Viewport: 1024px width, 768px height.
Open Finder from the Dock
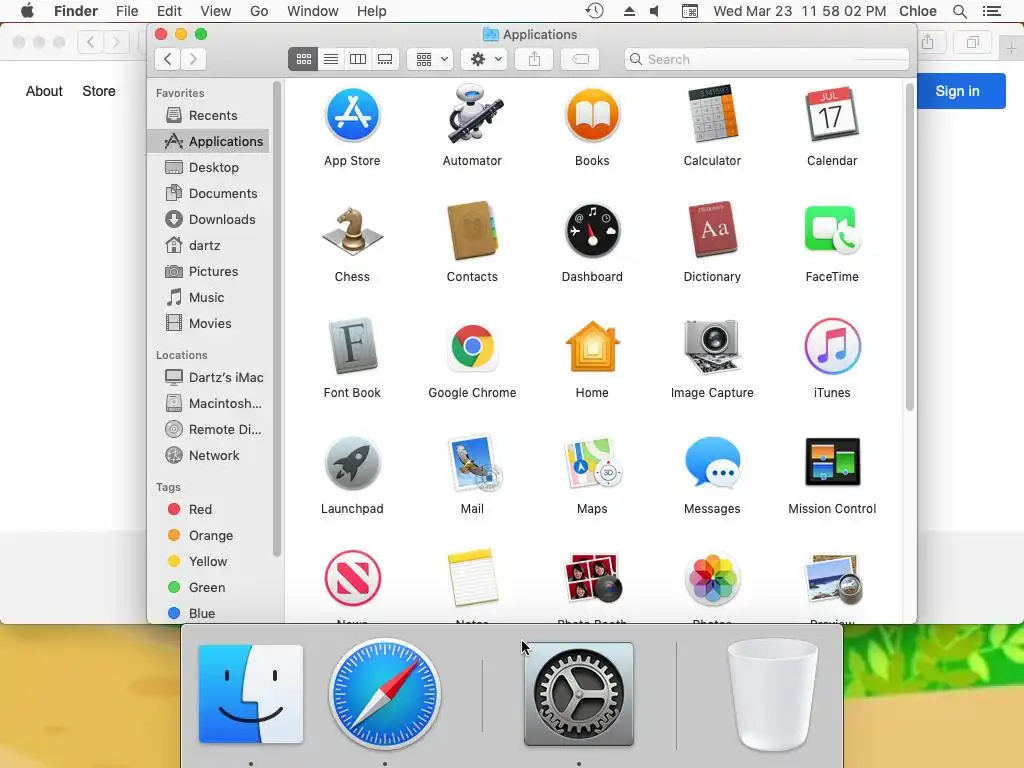pyautogui.click(x=251, y=694)
